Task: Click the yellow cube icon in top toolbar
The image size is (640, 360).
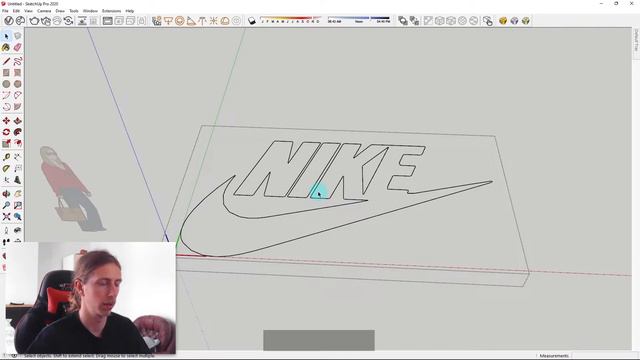Action: [x=503, y=21]
